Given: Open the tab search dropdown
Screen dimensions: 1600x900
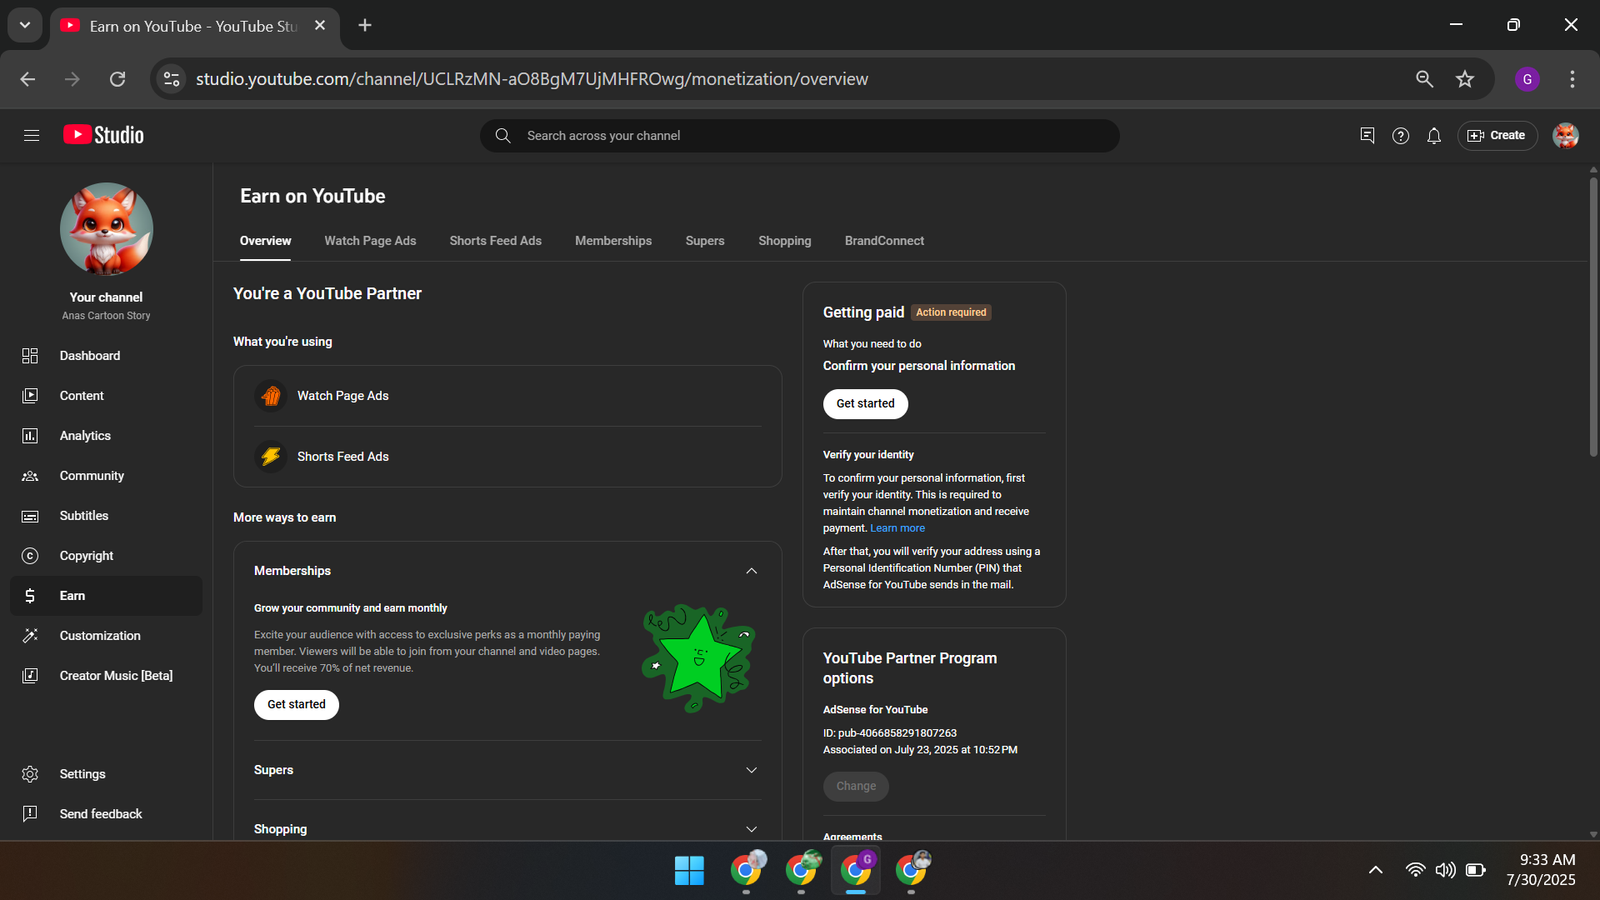Looking at the screenshot, I should [25, 26].
